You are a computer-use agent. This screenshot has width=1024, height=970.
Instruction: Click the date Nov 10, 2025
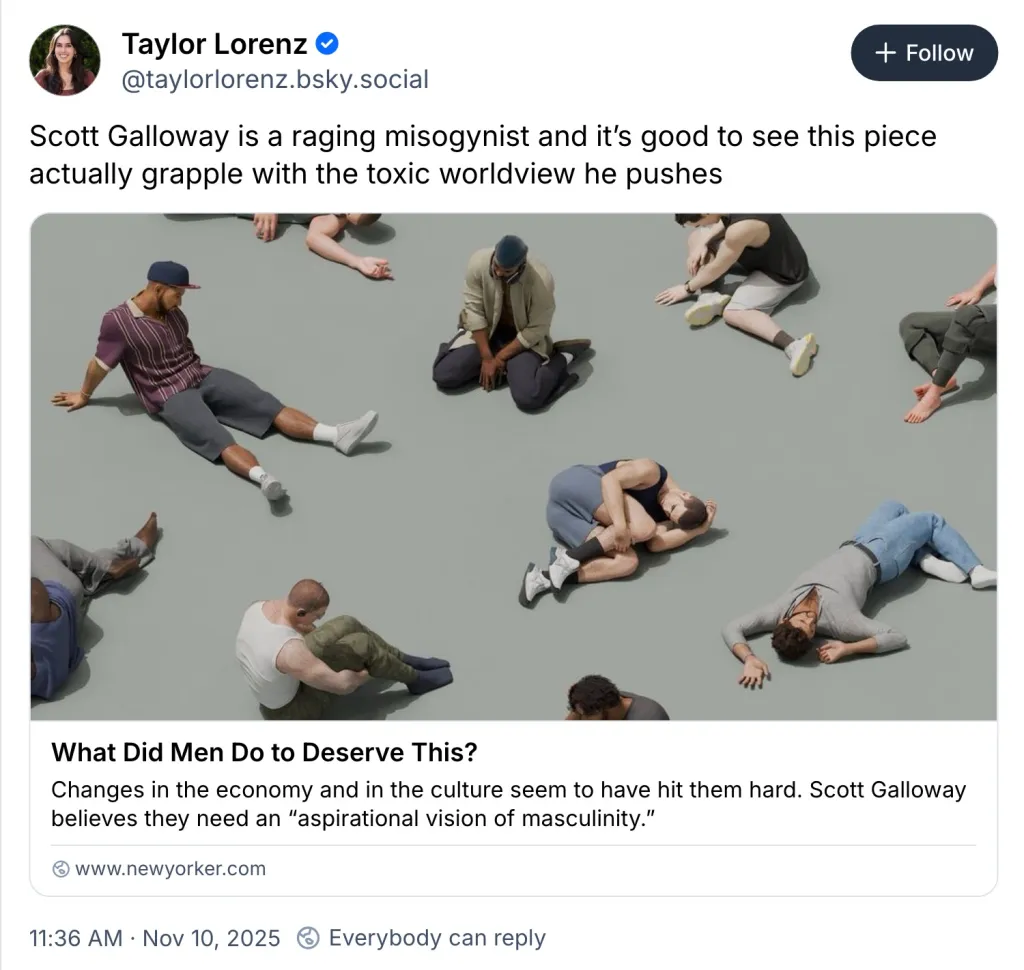pyautogui.click(x=212, y=938)
